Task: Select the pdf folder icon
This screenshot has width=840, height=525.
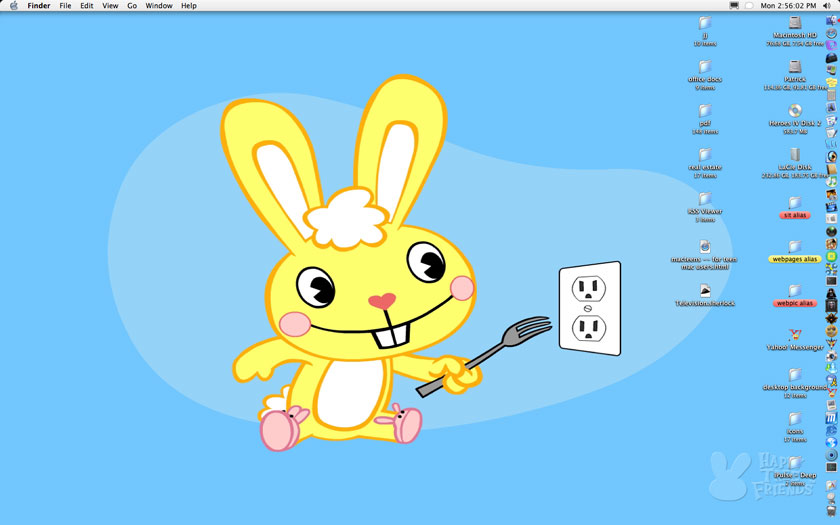Action: (705, 110)
